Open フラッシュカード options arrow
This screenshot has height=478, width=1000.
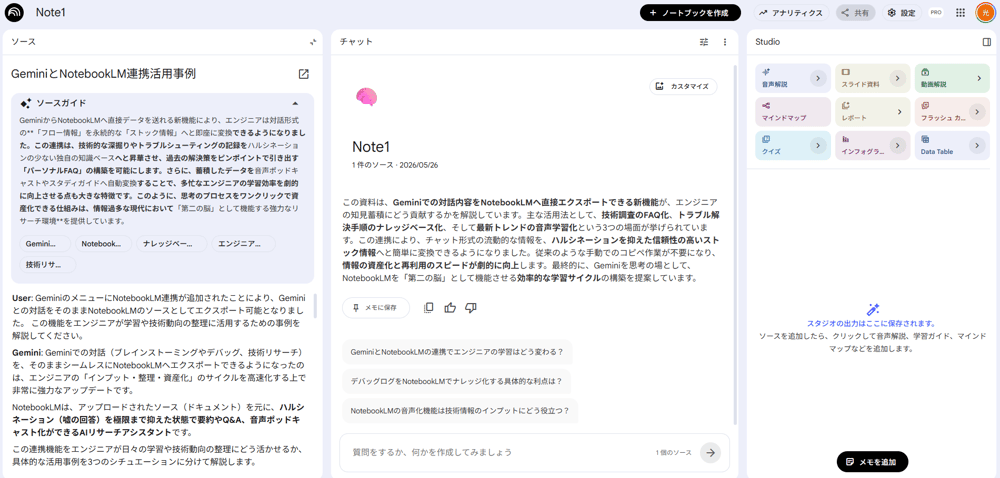tap(977, 112)
